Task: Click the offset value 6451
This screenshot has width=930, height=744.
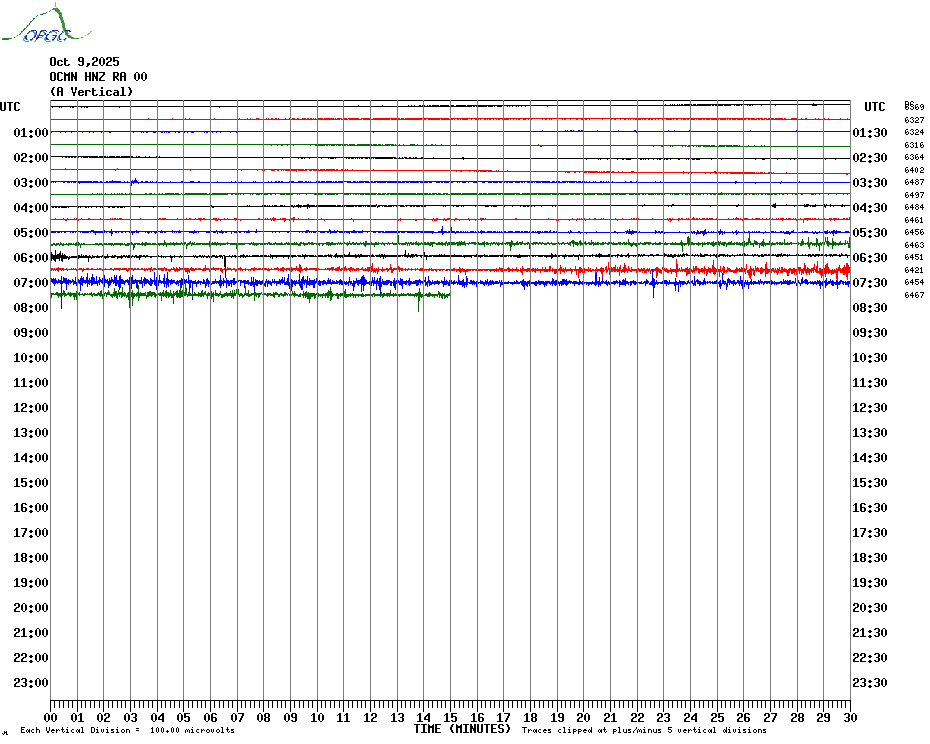Action: [x=914, y=257]
